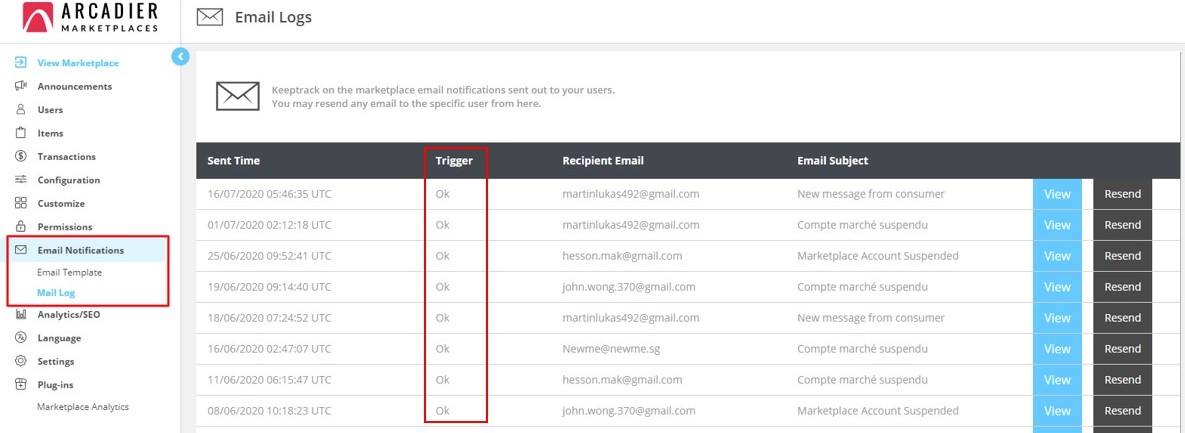Image resolution: width=1185 pixels, height=433 pixels.
Task: Click the Language percent icon
Action: [21, 338]
